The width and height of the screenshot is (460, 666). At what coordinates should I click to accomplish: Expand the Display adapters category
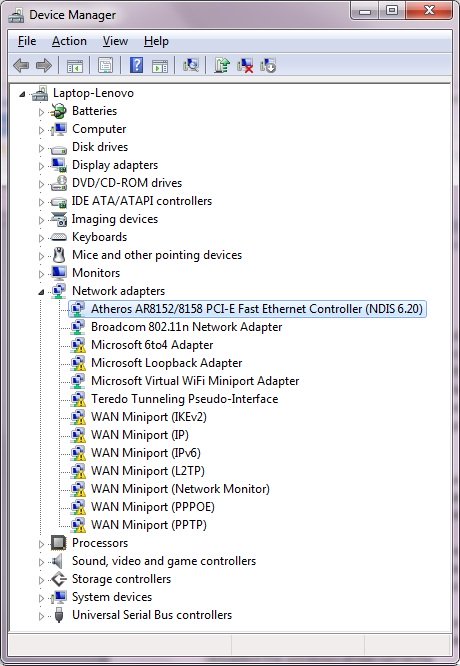(x=41, y=166)
